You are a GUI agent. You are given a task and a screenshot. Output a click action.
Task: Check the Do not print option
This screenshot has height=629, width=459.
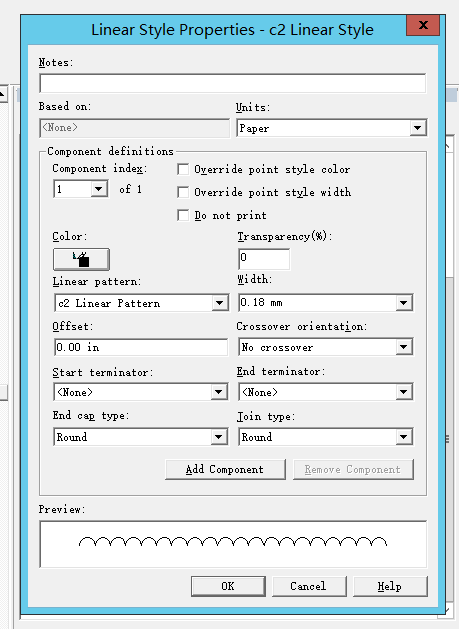pos(183,215)
